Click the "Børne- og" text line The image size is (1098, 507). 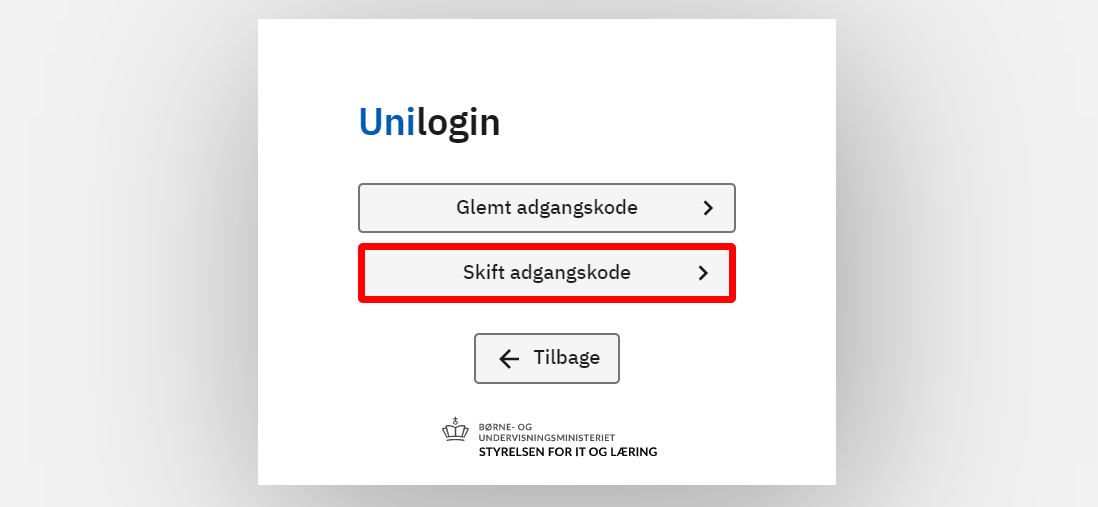(505, 427)
